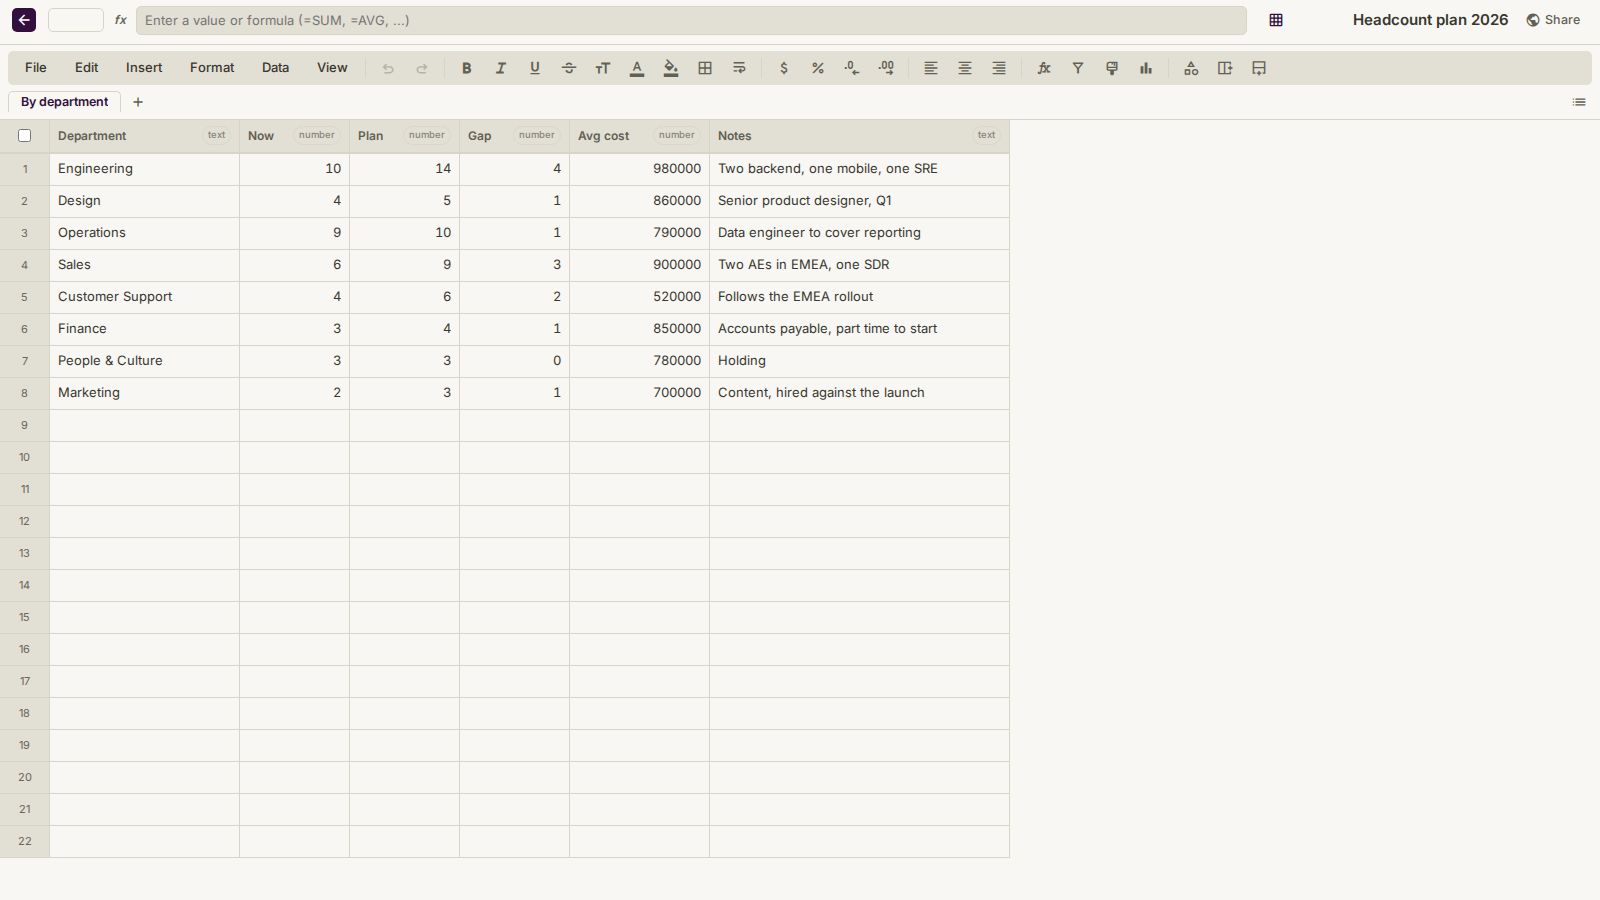Tick the select-all checkbox in the header
This screenshot has width=1600, height=900.
tap(25, 136)
